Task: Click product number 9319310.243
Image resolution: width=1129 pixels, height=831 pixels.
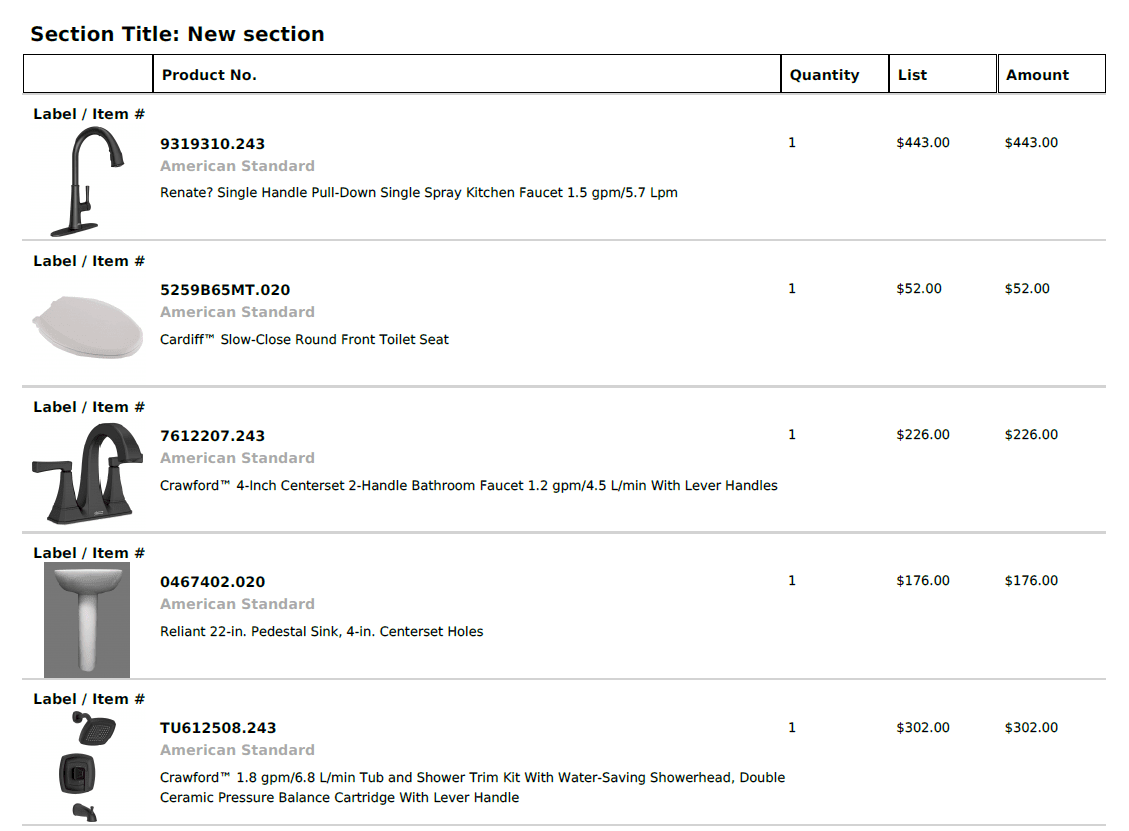Action: coord(212,144)
